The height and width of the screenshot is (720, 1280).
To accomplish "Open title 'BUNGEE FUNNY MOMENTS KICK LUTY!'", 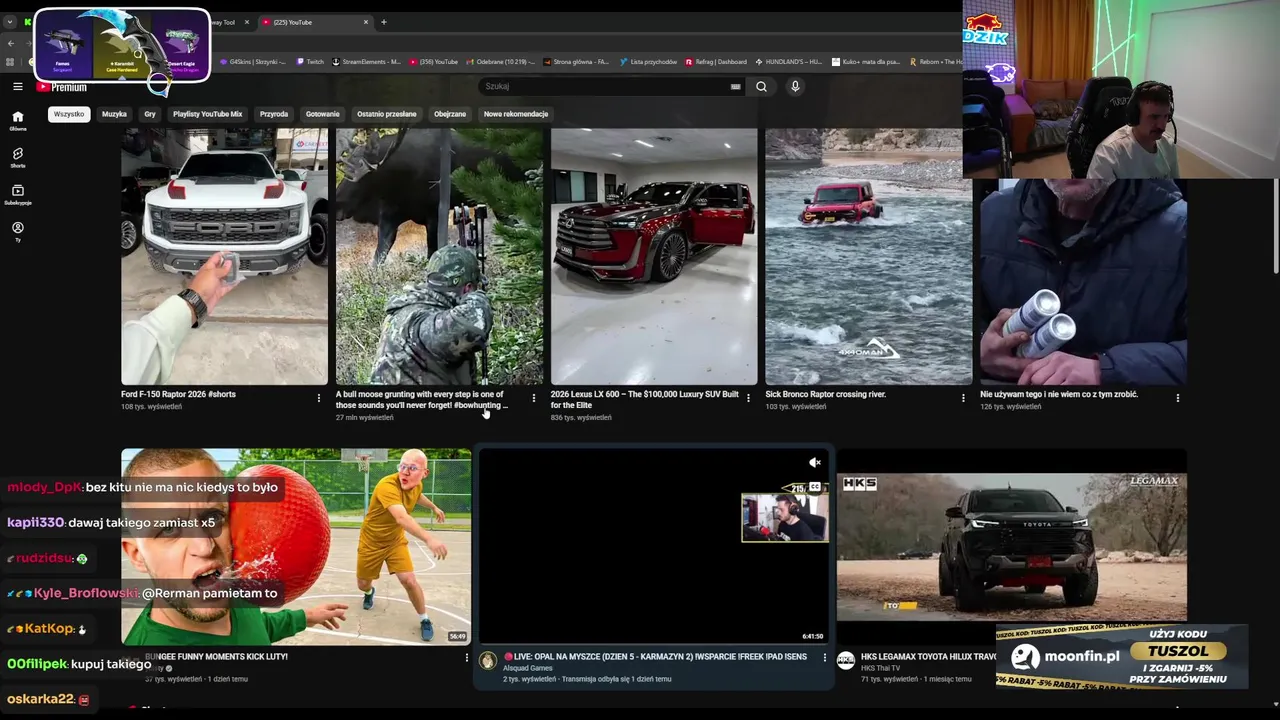I will (216, 657).
